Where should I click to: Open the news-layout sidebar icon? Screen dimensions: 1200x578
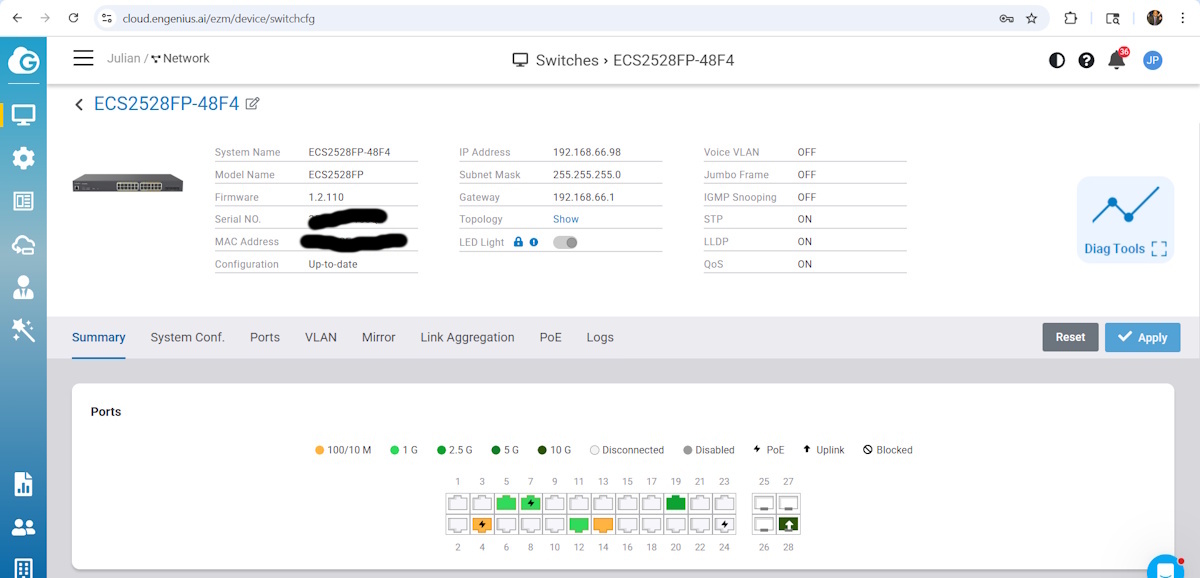23,201
